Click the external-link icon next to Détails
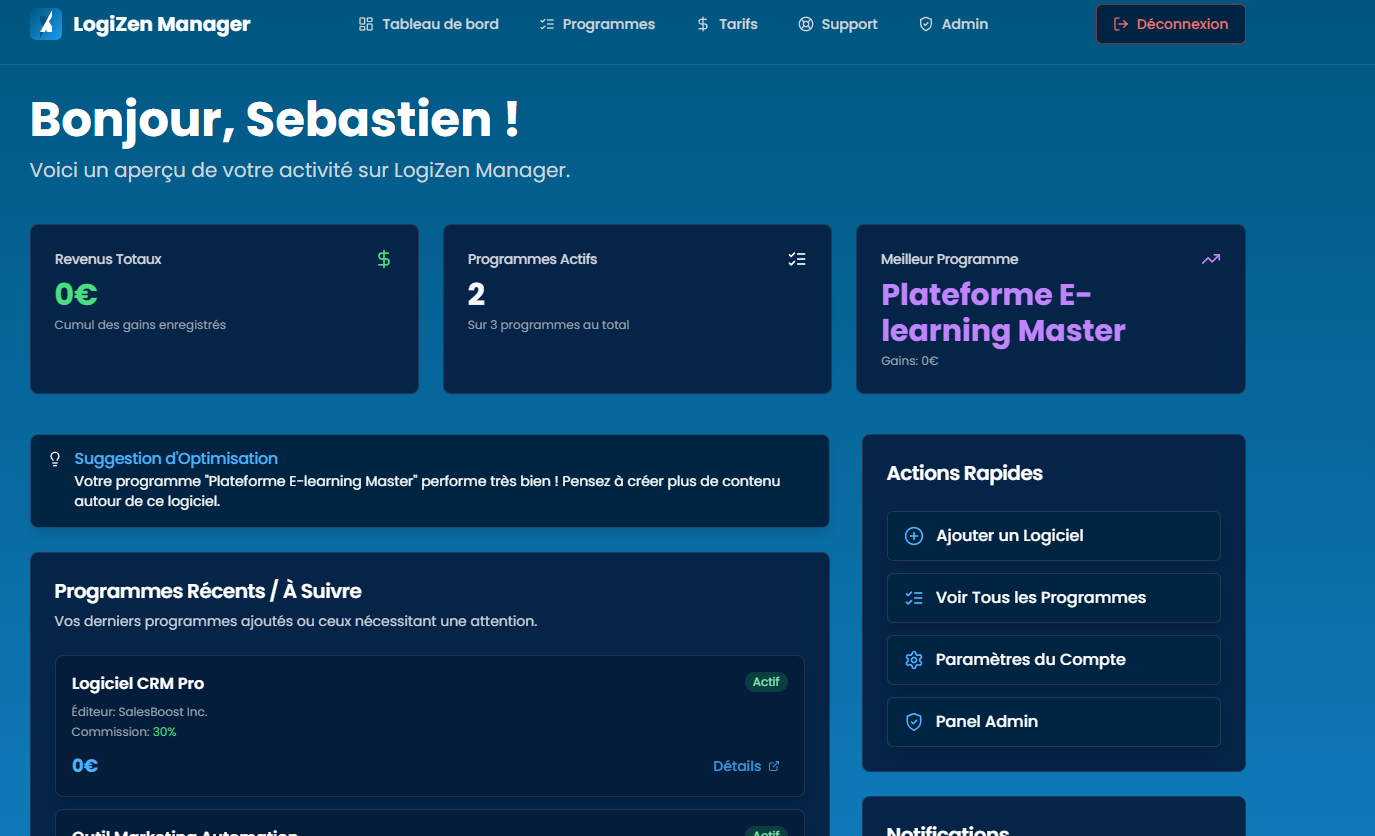 click(774, 765)
